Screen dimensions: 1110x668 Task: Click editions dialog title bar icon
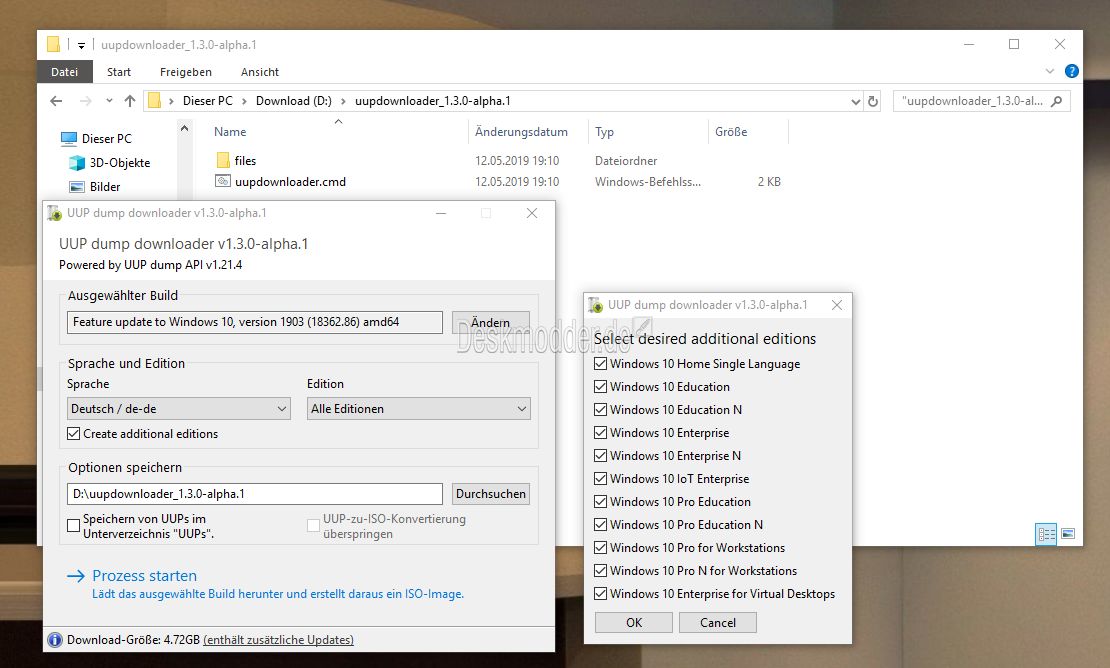(x=595, y=305)
